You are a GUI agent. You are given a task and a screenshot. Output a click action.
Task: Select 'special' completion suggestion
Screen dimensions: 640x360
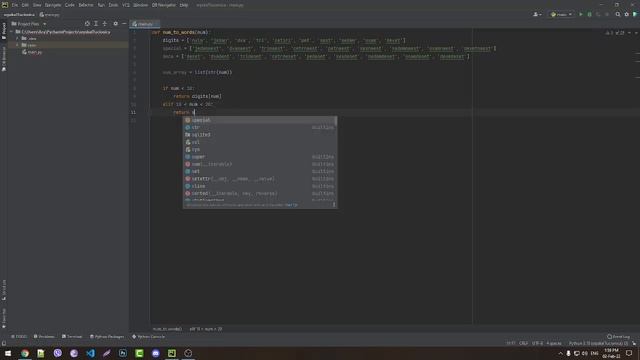260,120
